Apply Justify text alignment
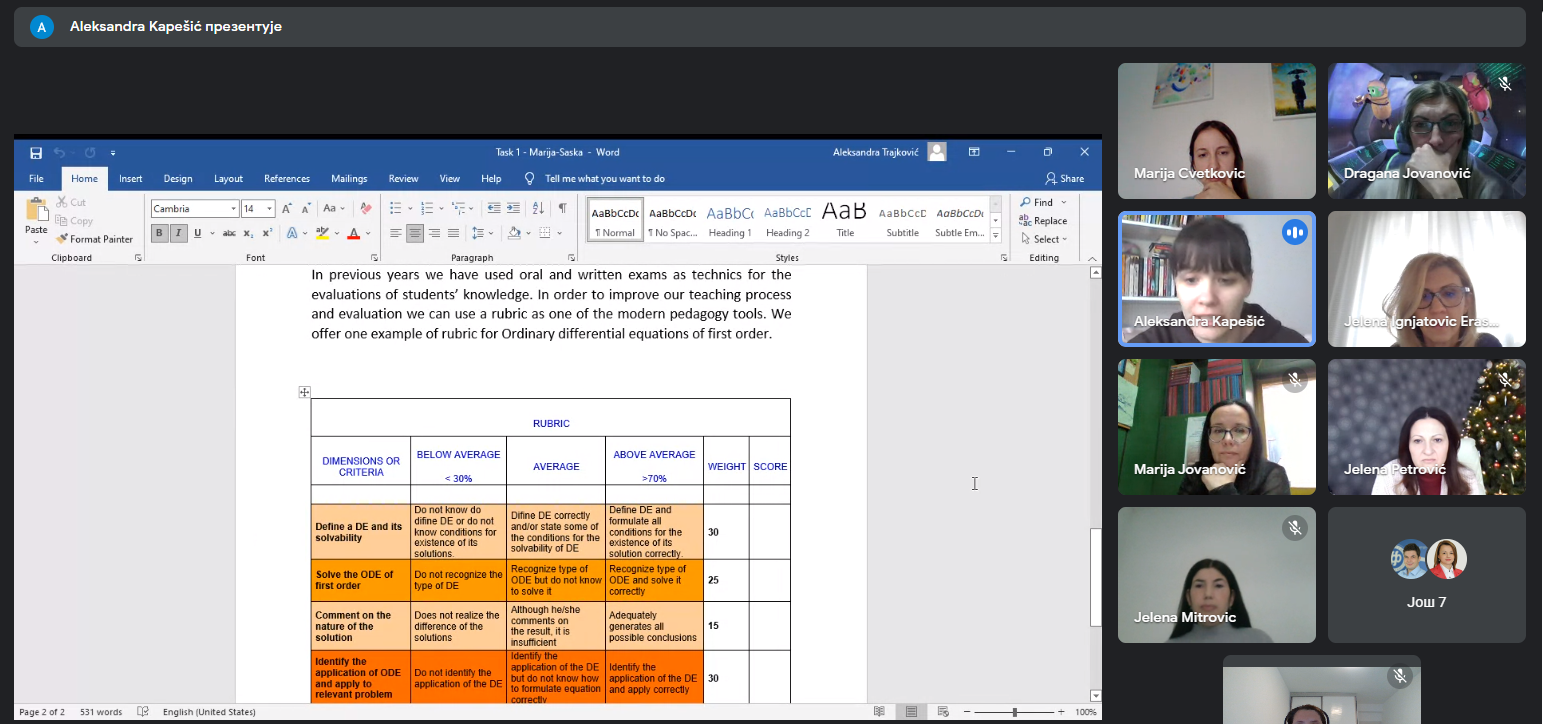The height and width of the screenshot is (724, 1543). tap(453, 233)
